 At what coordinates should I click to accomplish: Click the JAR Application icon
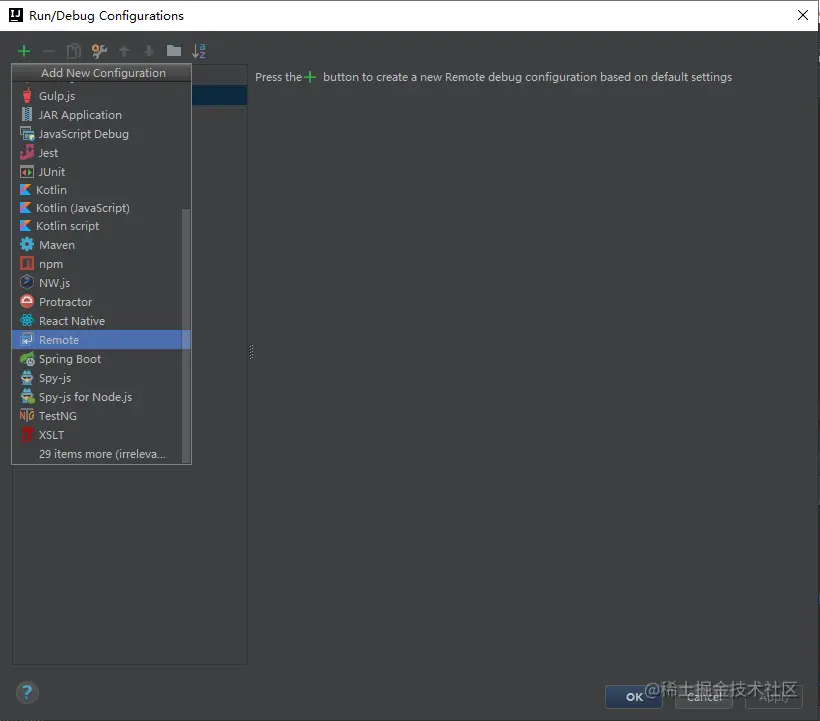(x=27, y=115)
